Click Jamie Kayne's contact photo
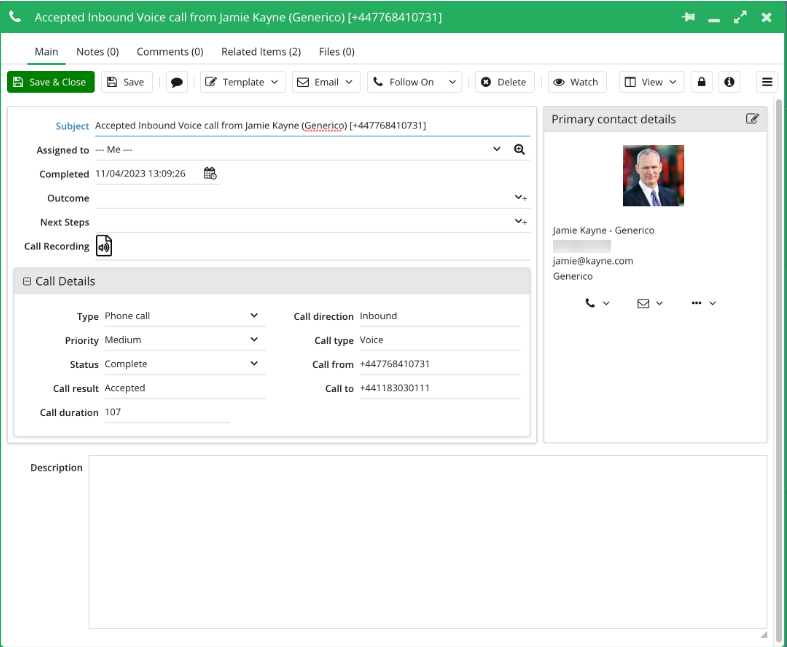787x647 pixels. click(x=653, y=176)
